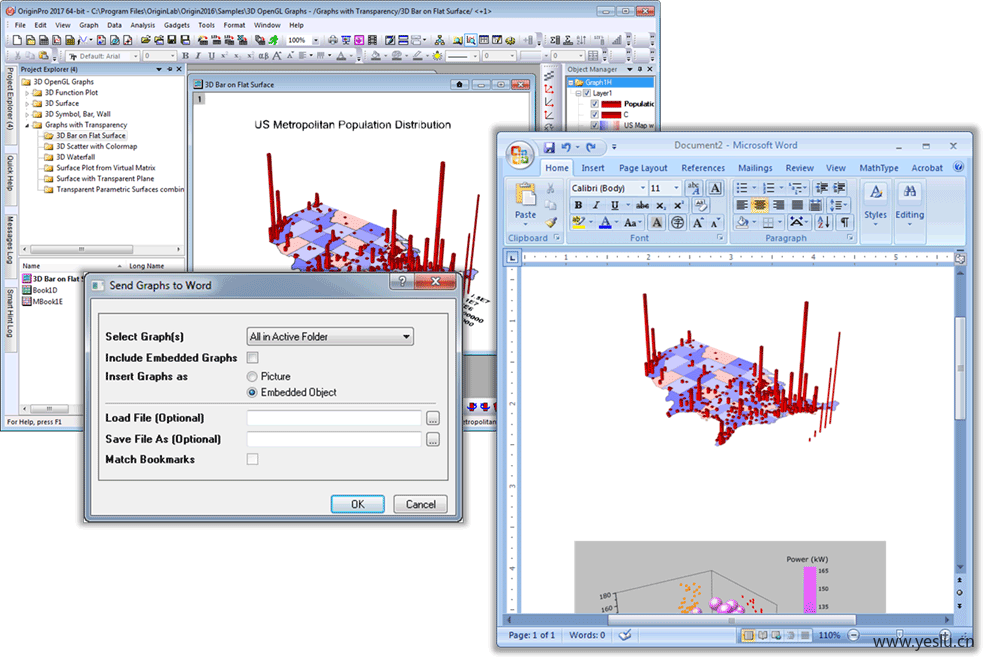986x661 pixels.
Task: Open the Gadgets menu in Origin
Action: pos(177,25)
